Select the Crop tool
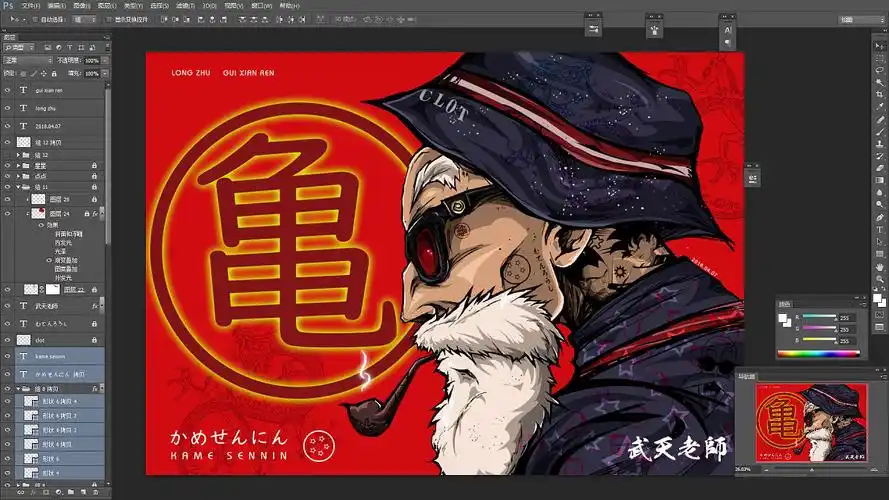 [x=879, y=95]
